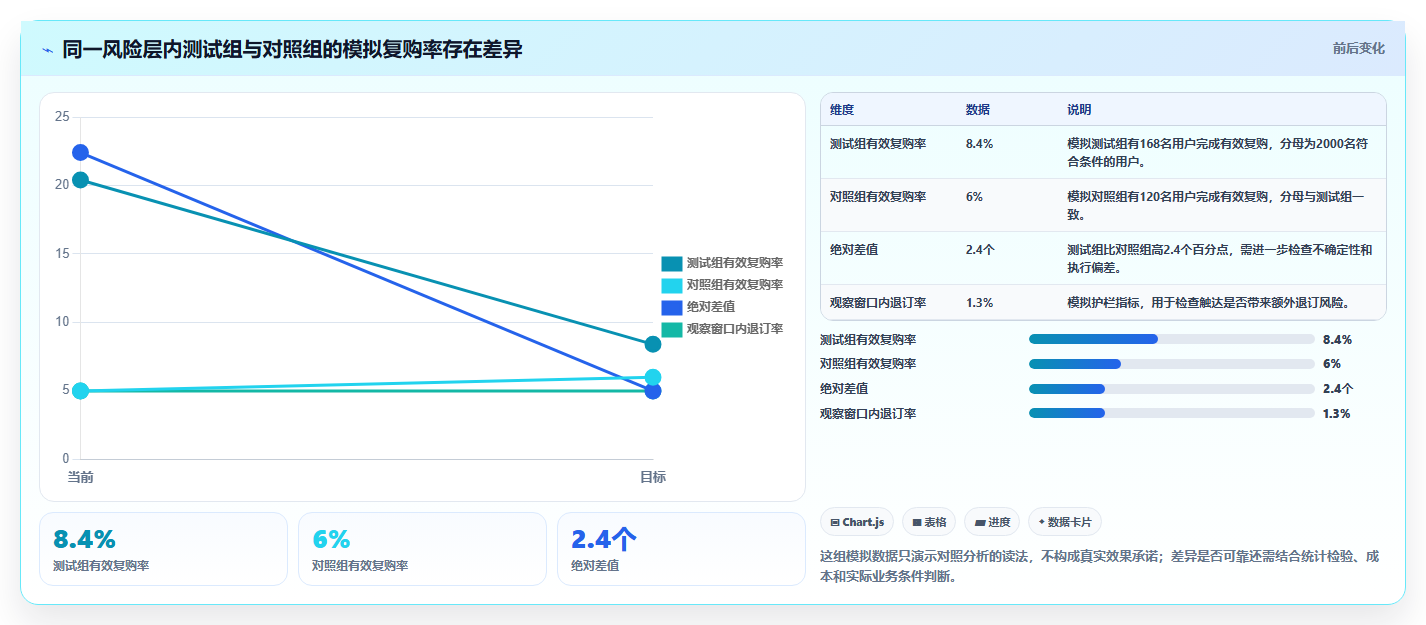Click the disclaimer text starting 这组模拟数据
Screen dimensions: 1426x625
(x=1099, y=566)
